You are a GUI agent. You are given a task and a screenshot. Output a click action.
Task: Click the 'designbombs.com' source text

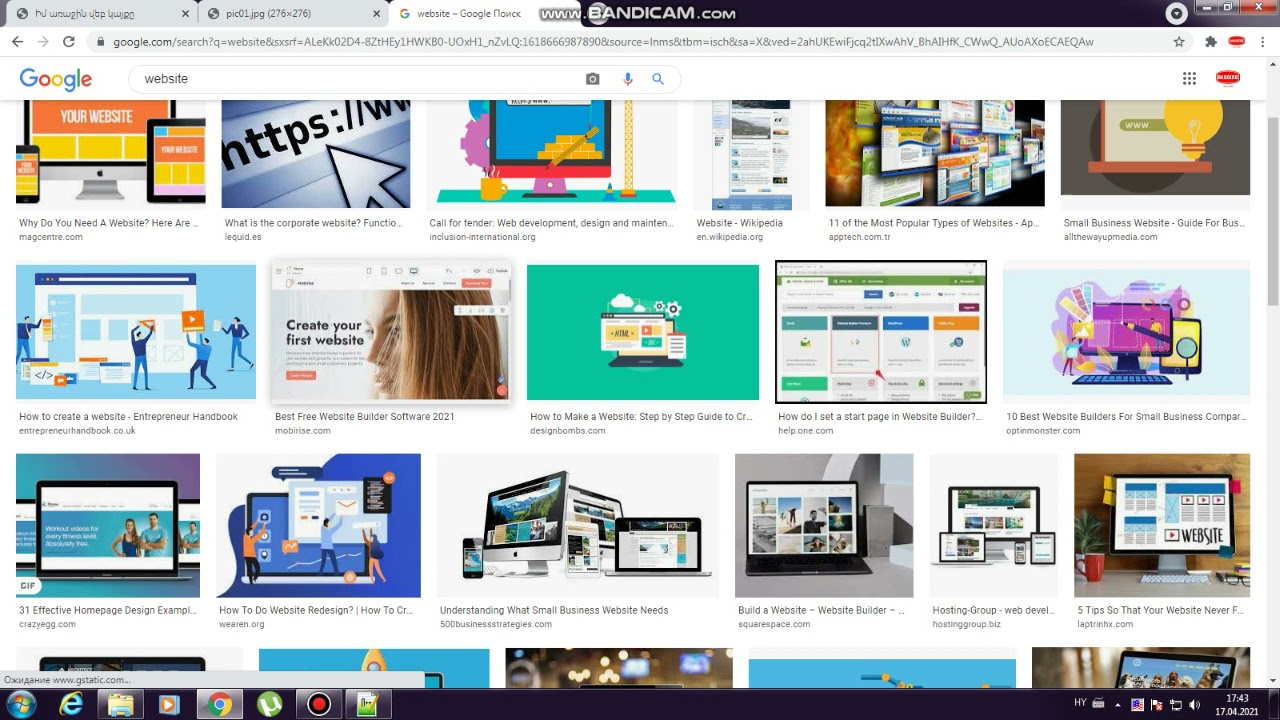[568, 430]
